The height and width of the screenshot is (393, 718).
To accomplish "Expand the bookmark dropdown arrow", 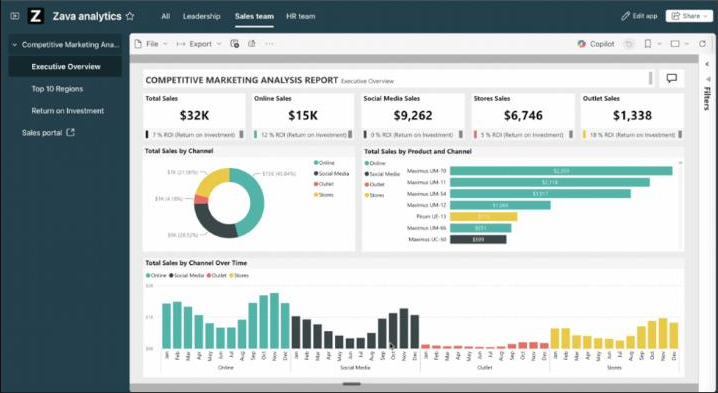I will point(659,44).
